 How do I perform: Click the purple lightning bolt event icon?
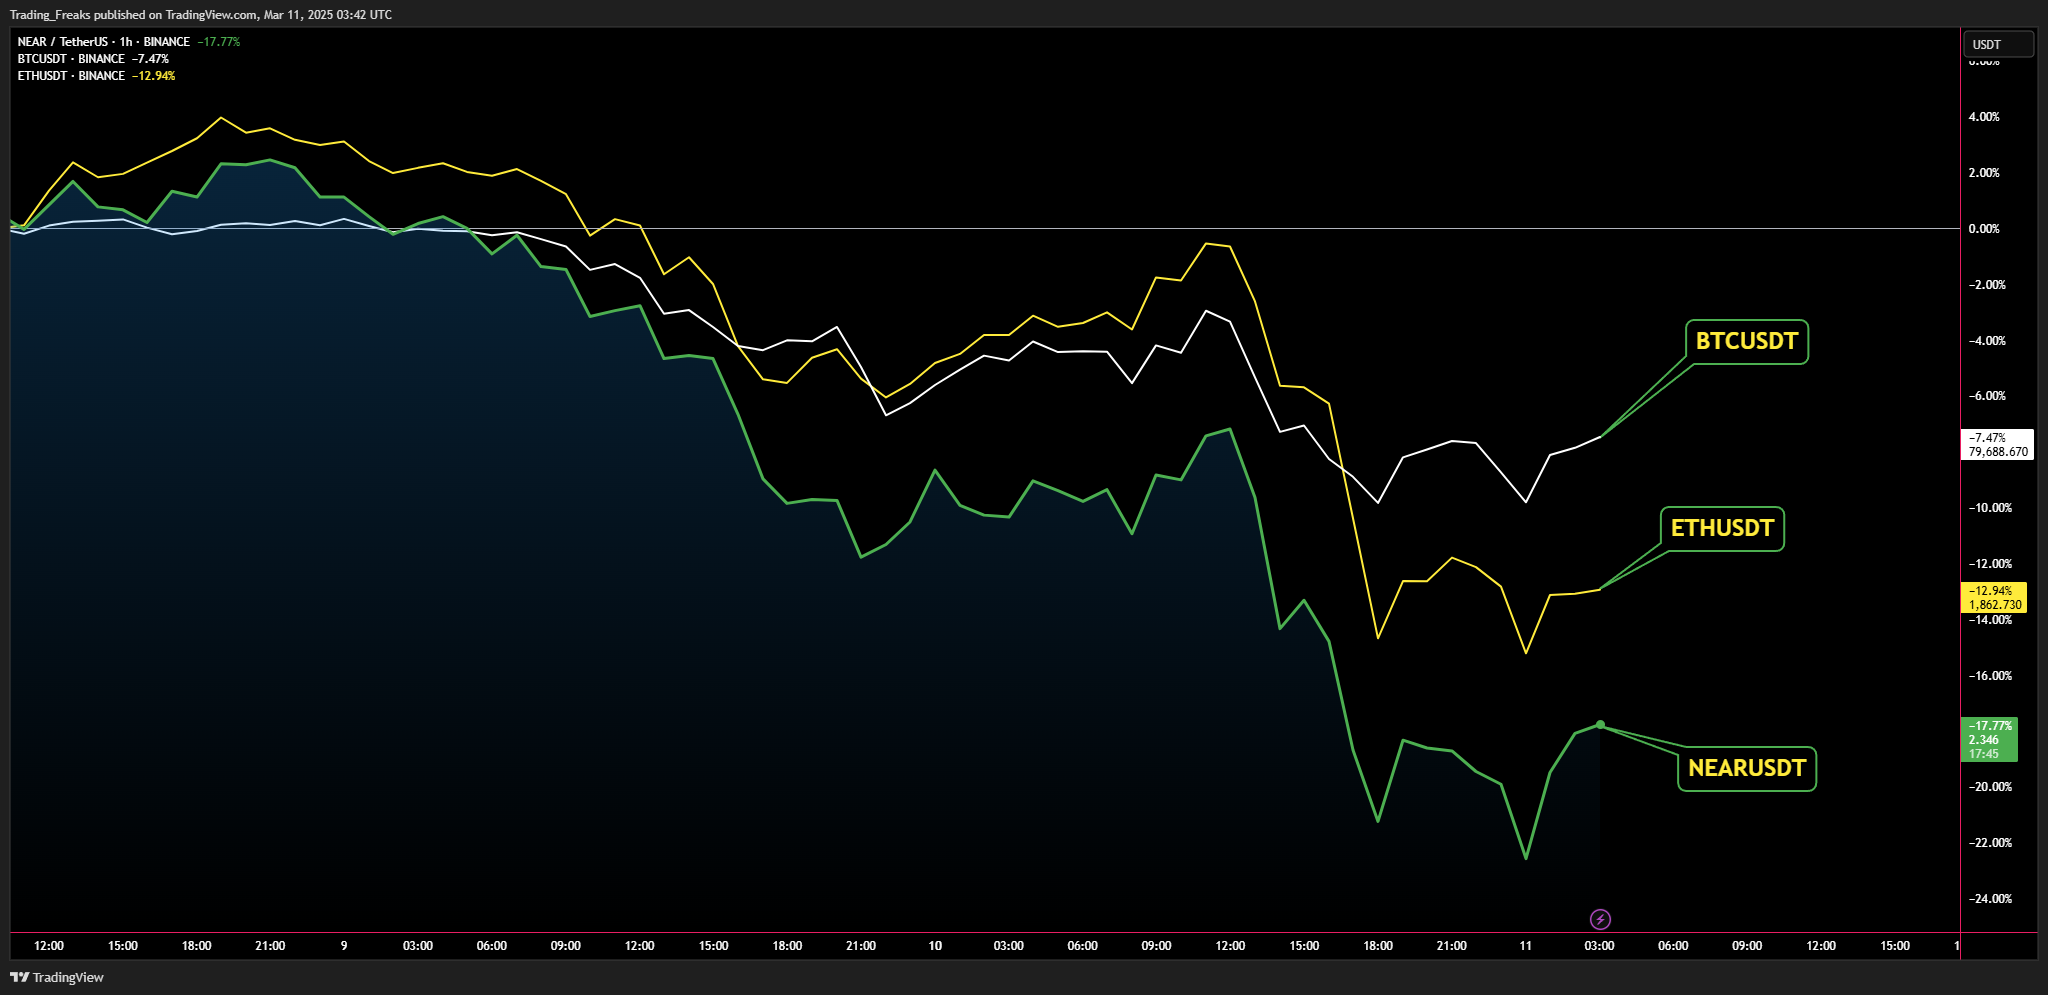tap(1600, 919)
